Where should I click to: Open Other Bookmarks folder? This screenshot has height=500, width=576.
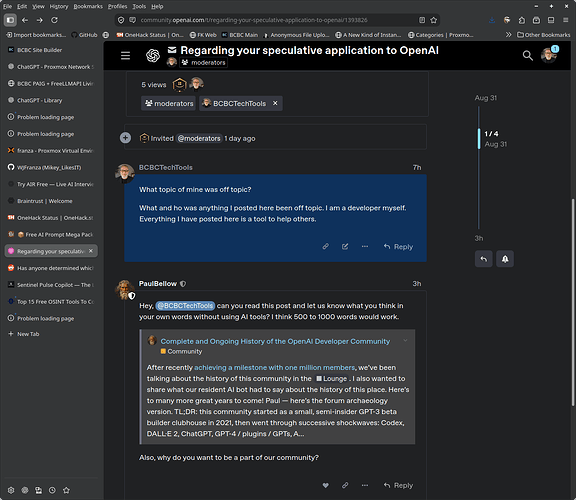click(x=543, y=35)
